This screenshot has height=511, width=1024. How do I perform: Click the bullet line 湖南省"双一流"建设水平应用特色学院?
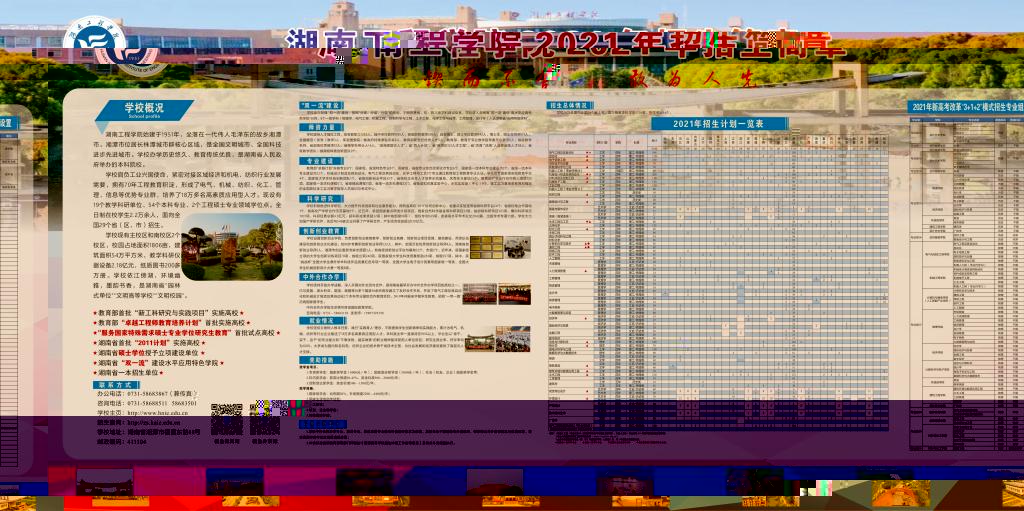pyautogui.click(x=159, y=362)
